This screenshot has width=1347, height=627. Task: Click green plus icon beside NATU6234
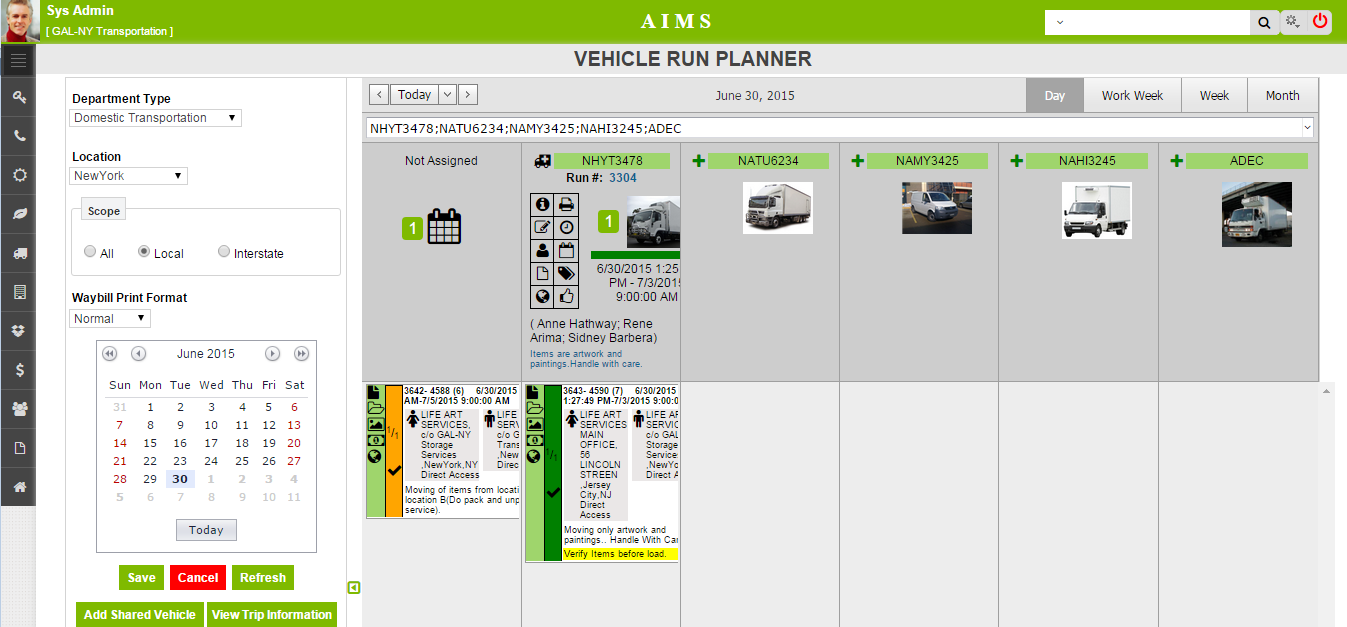(698, 161)
